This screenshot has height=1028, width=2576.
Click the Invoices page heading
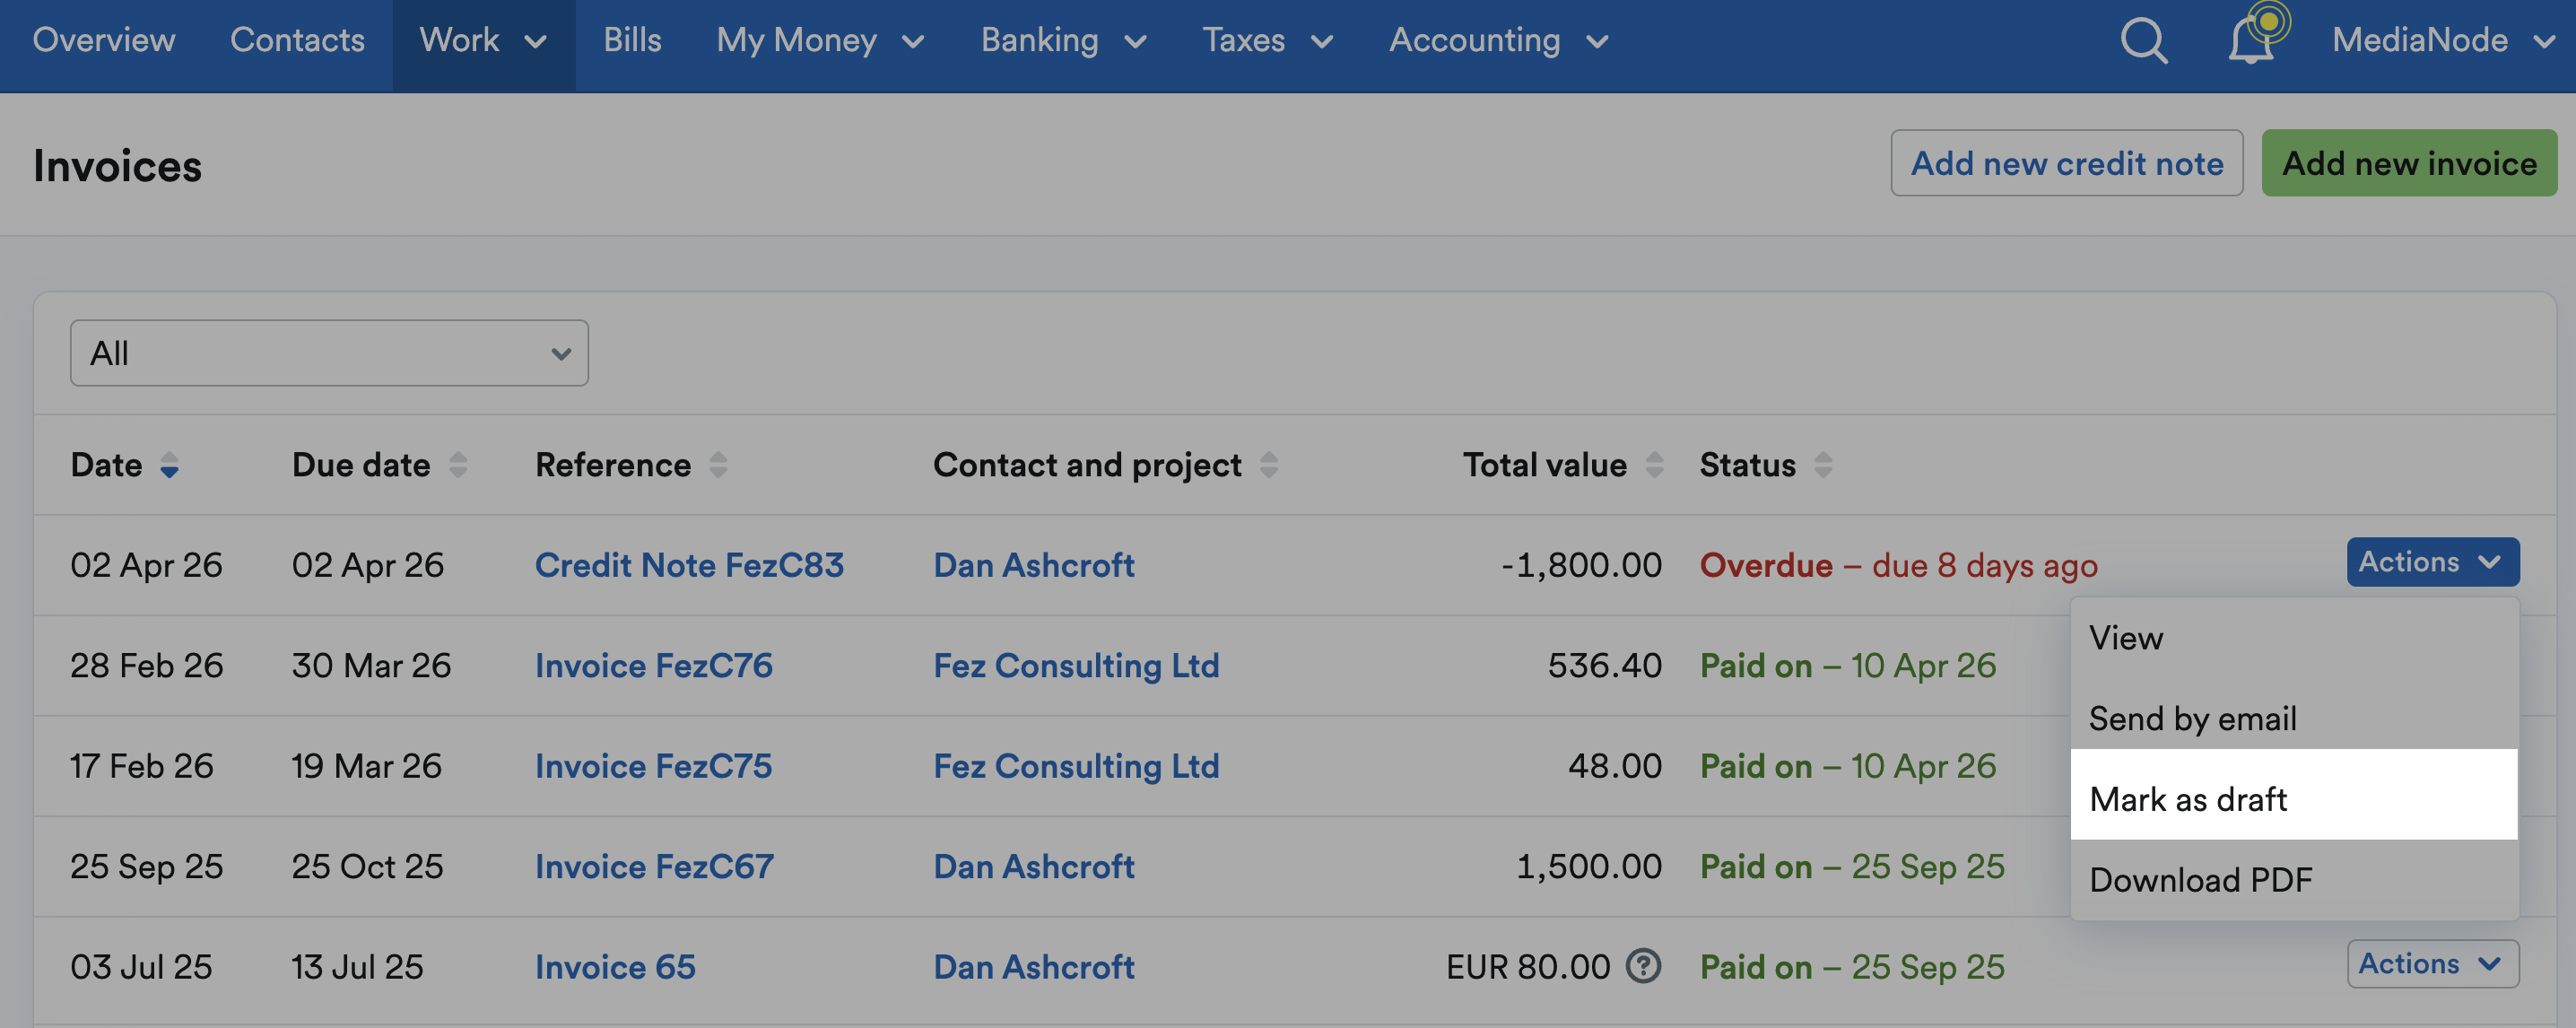click(117, 166)
